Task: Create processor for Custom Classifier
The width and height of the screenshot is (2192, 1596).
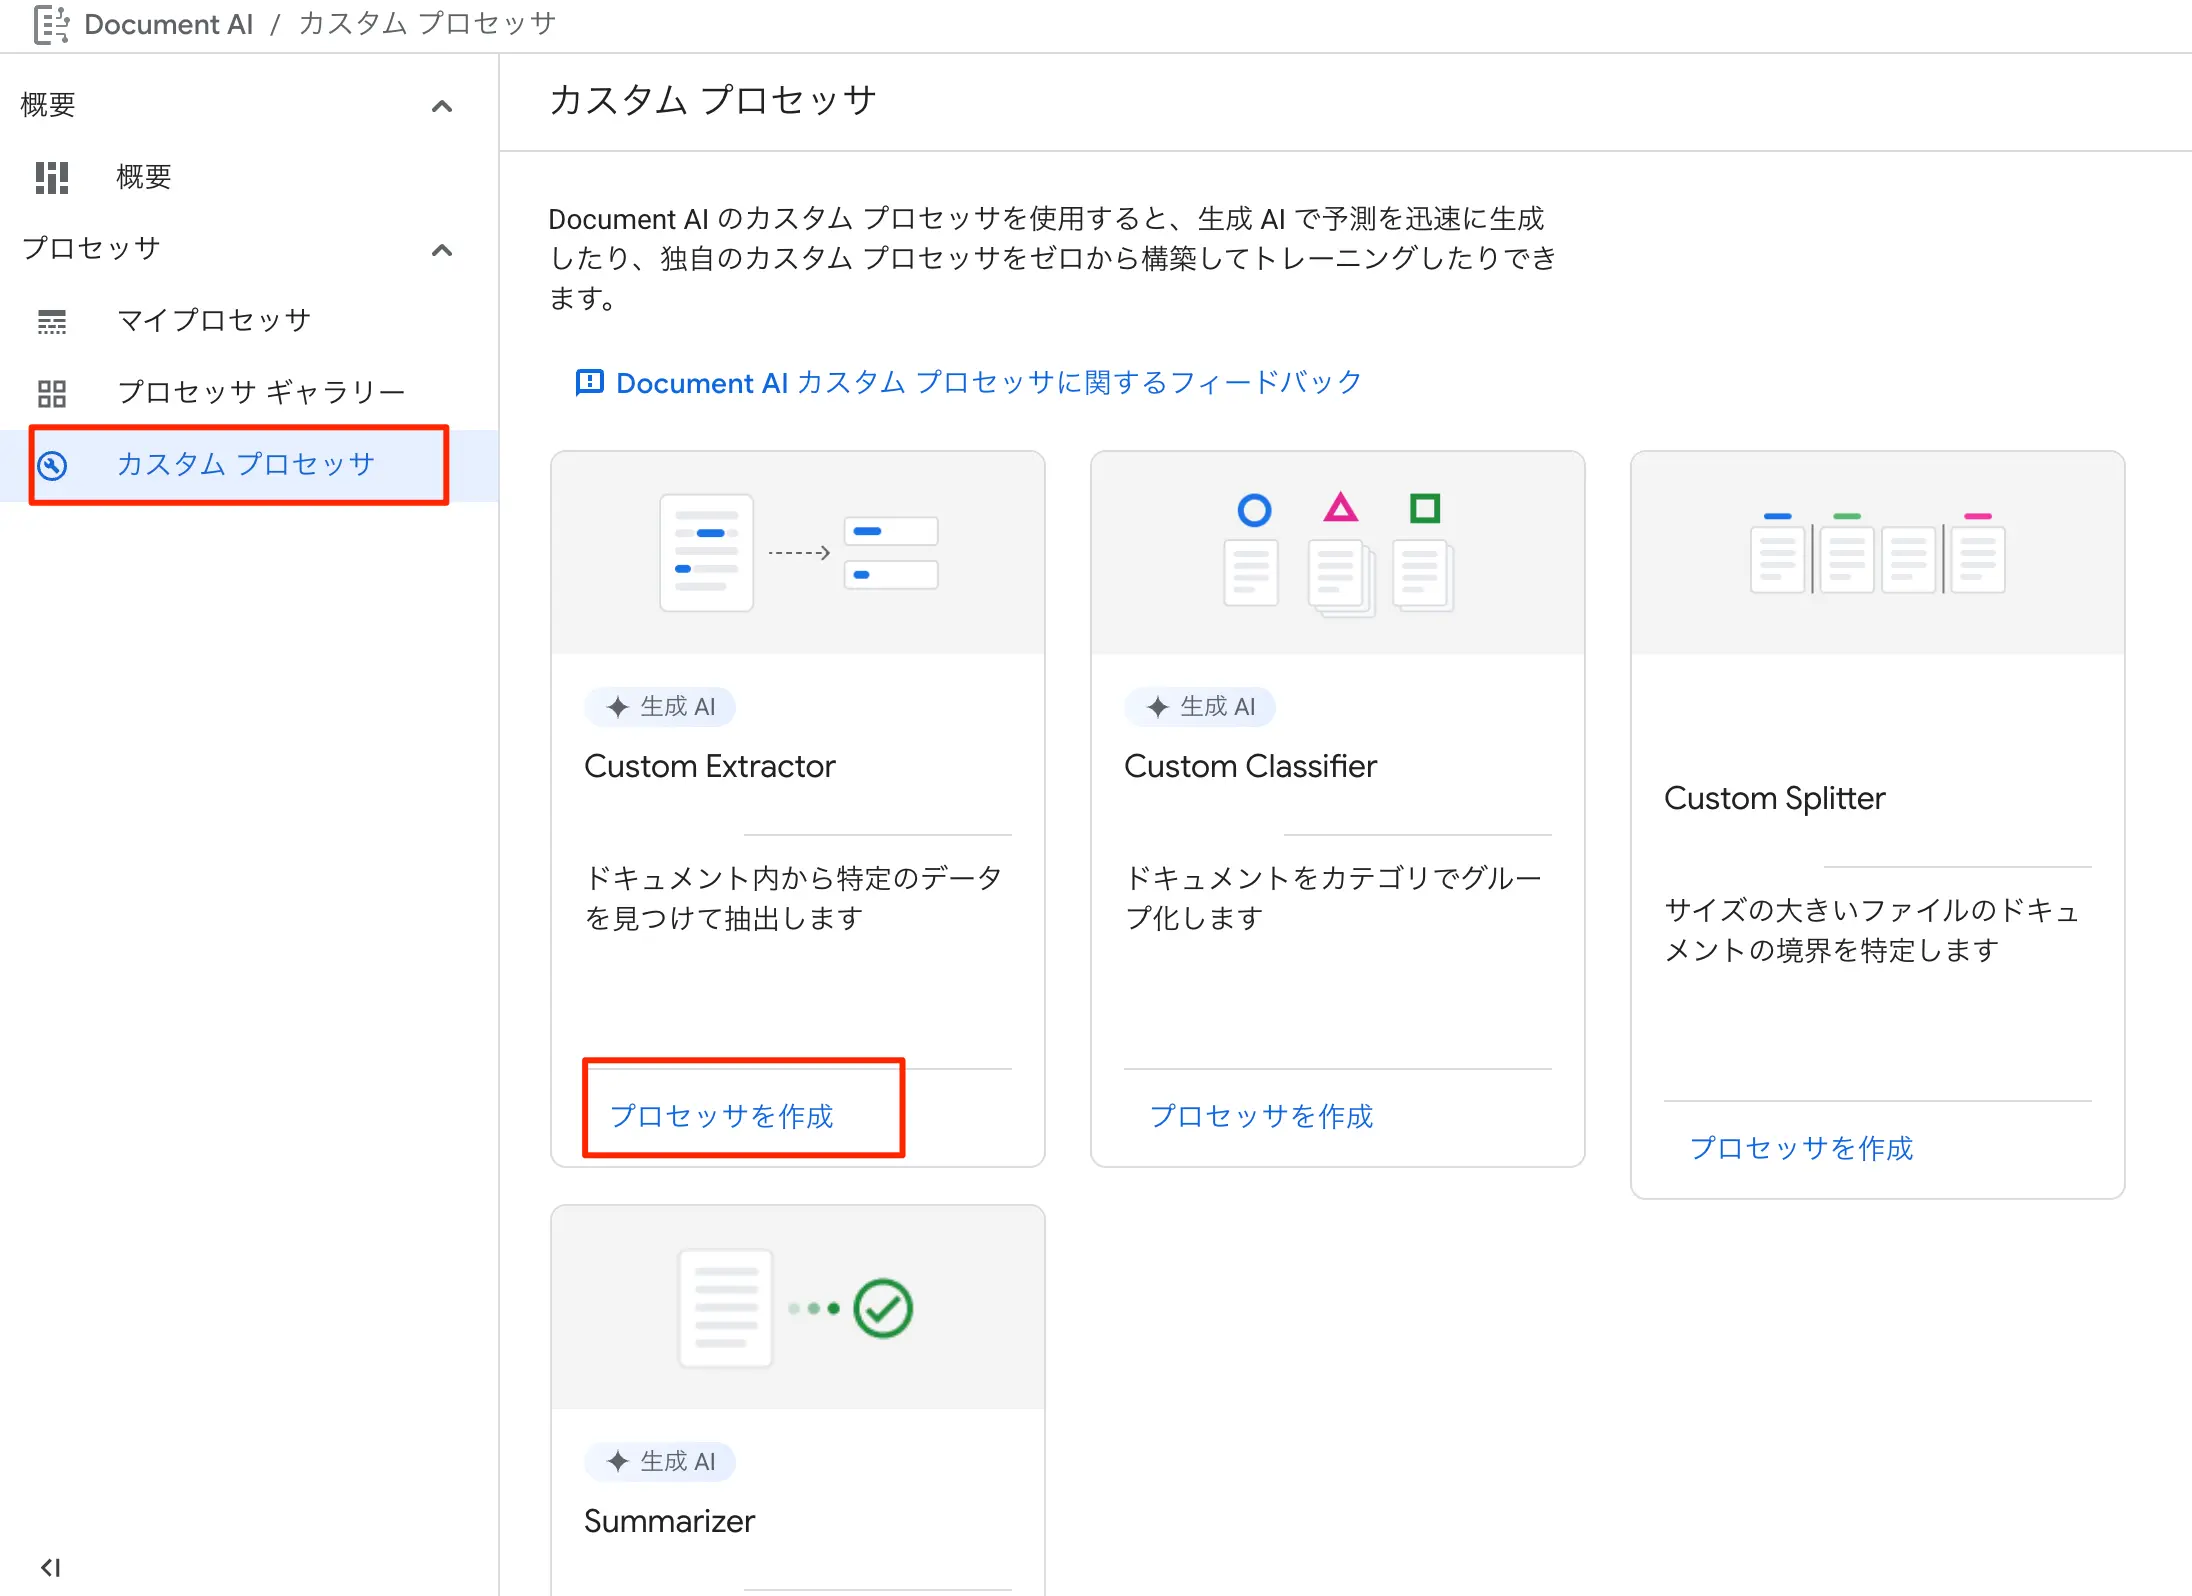Action: 1261,1116
